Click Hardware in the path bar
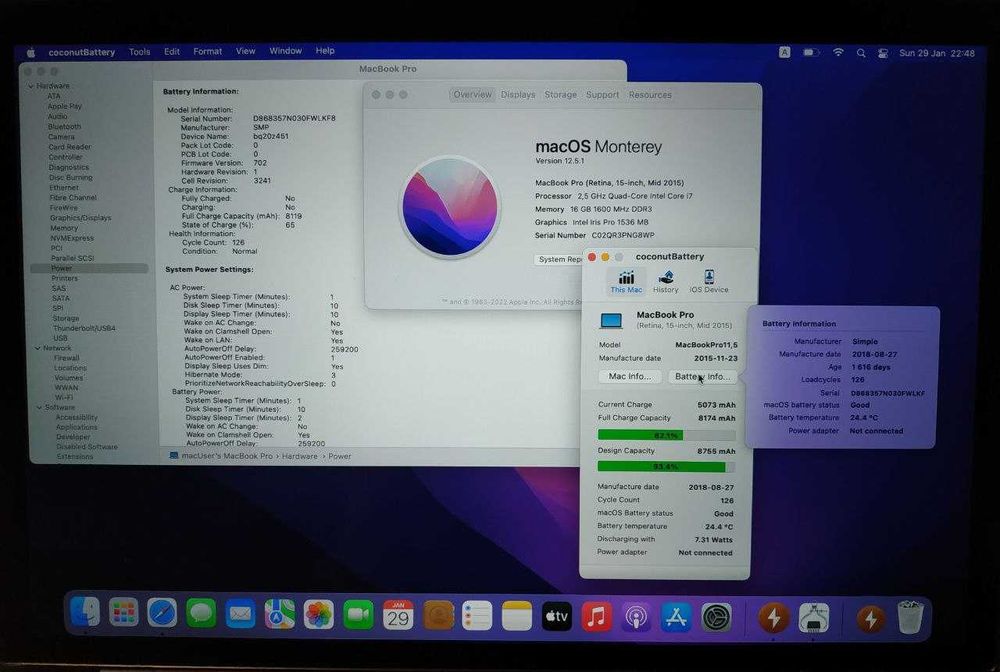This screenshot has width=1000, height=672. pos(300,457)
